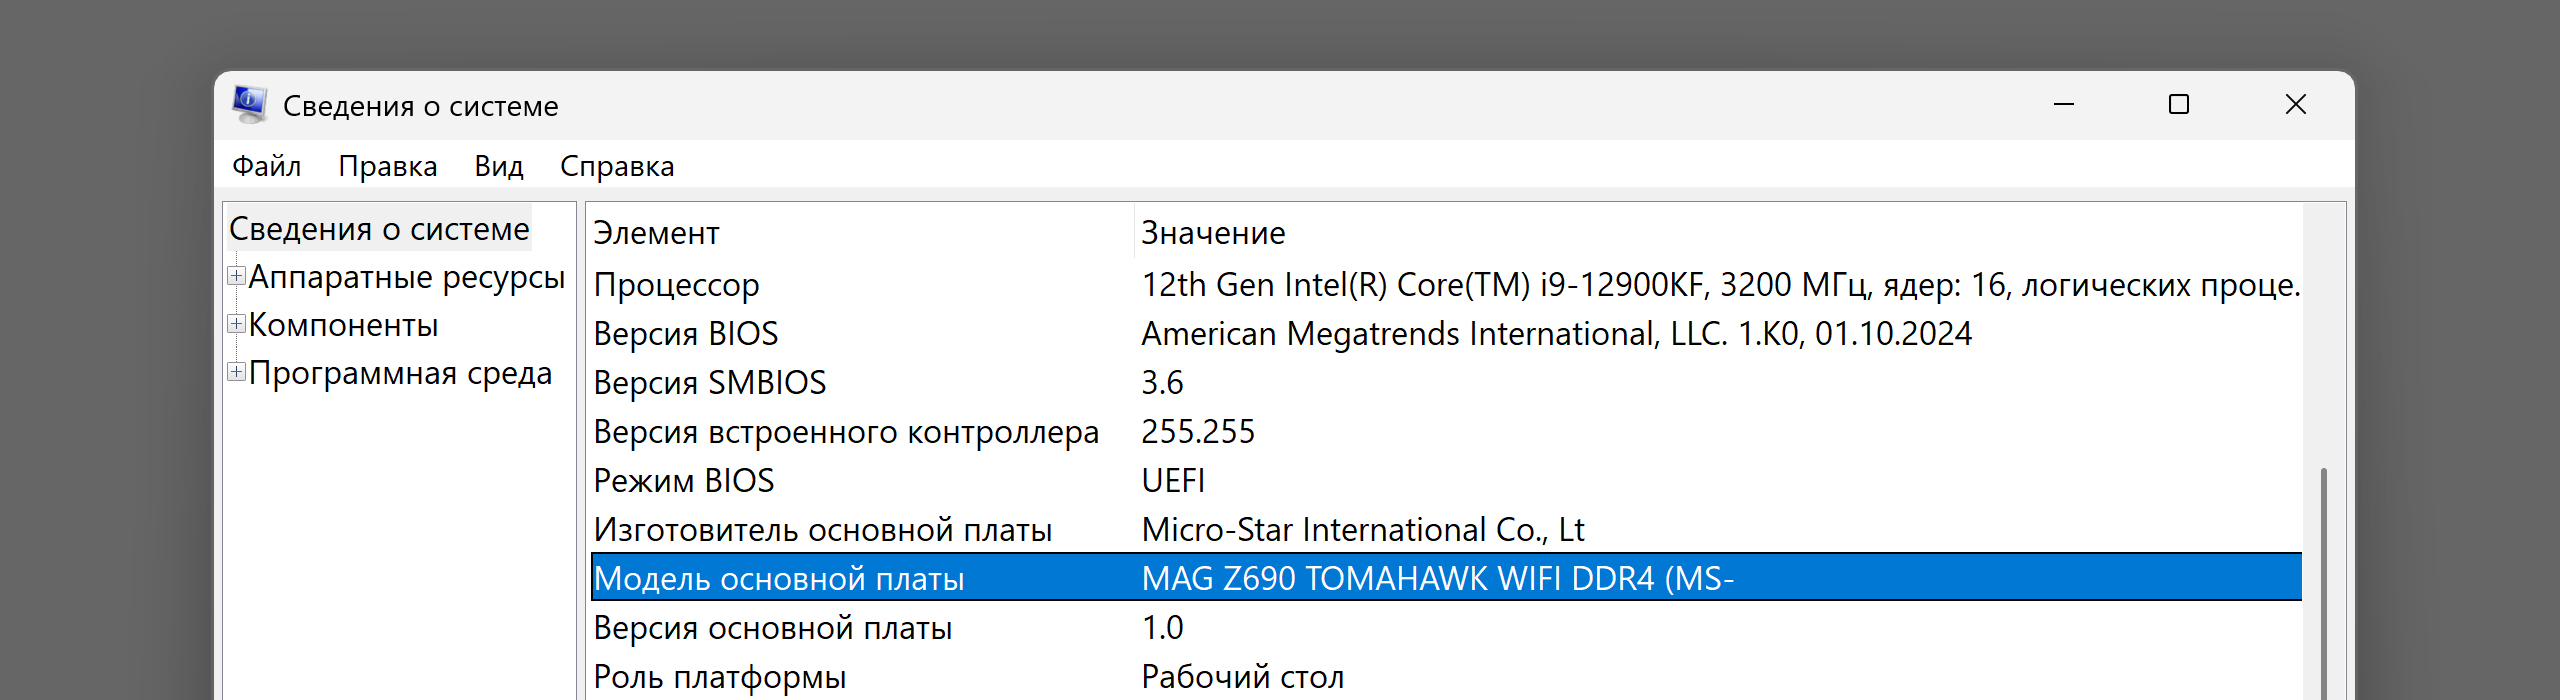Open the Правка menu
2560x700 pixels.
[388, 166]
